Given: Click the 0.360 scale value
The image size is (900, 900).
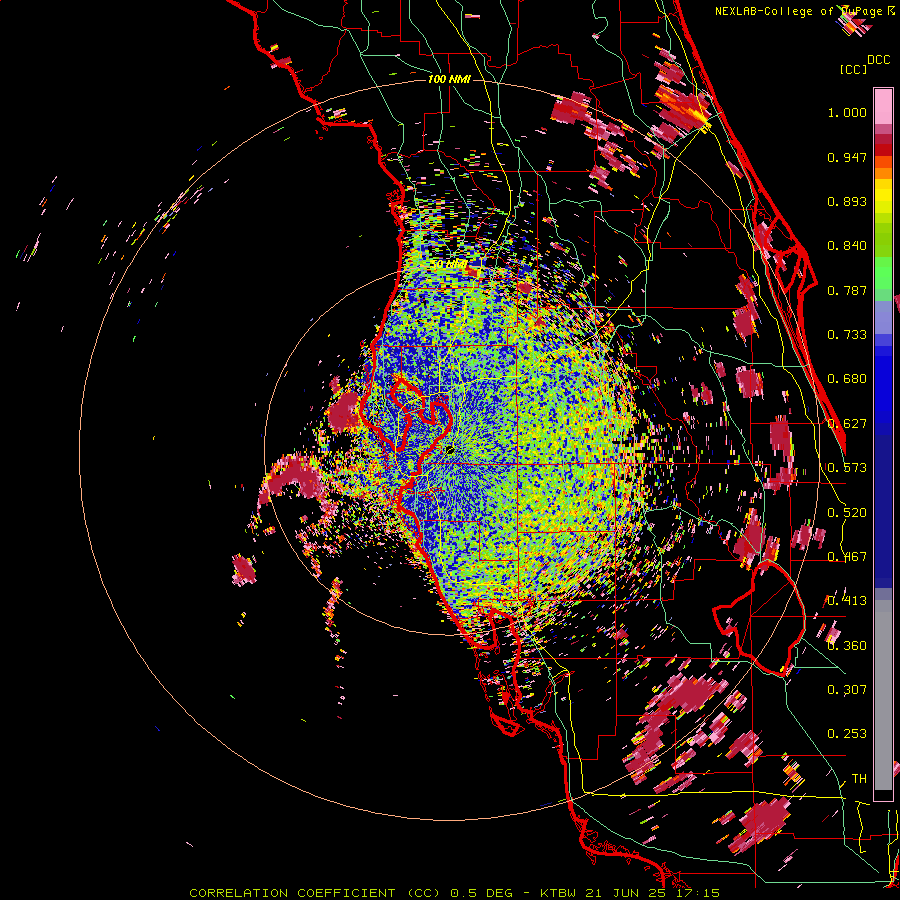Looking at the screenshot, I should (x=847, y=646).
